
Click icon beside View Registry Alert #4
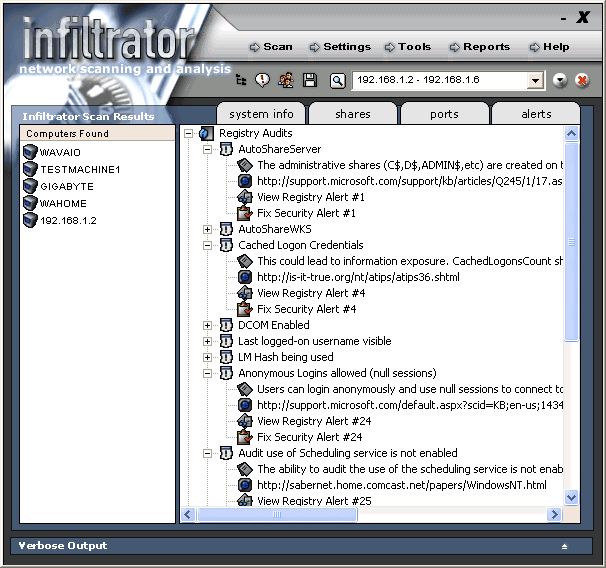coord(245,293)
